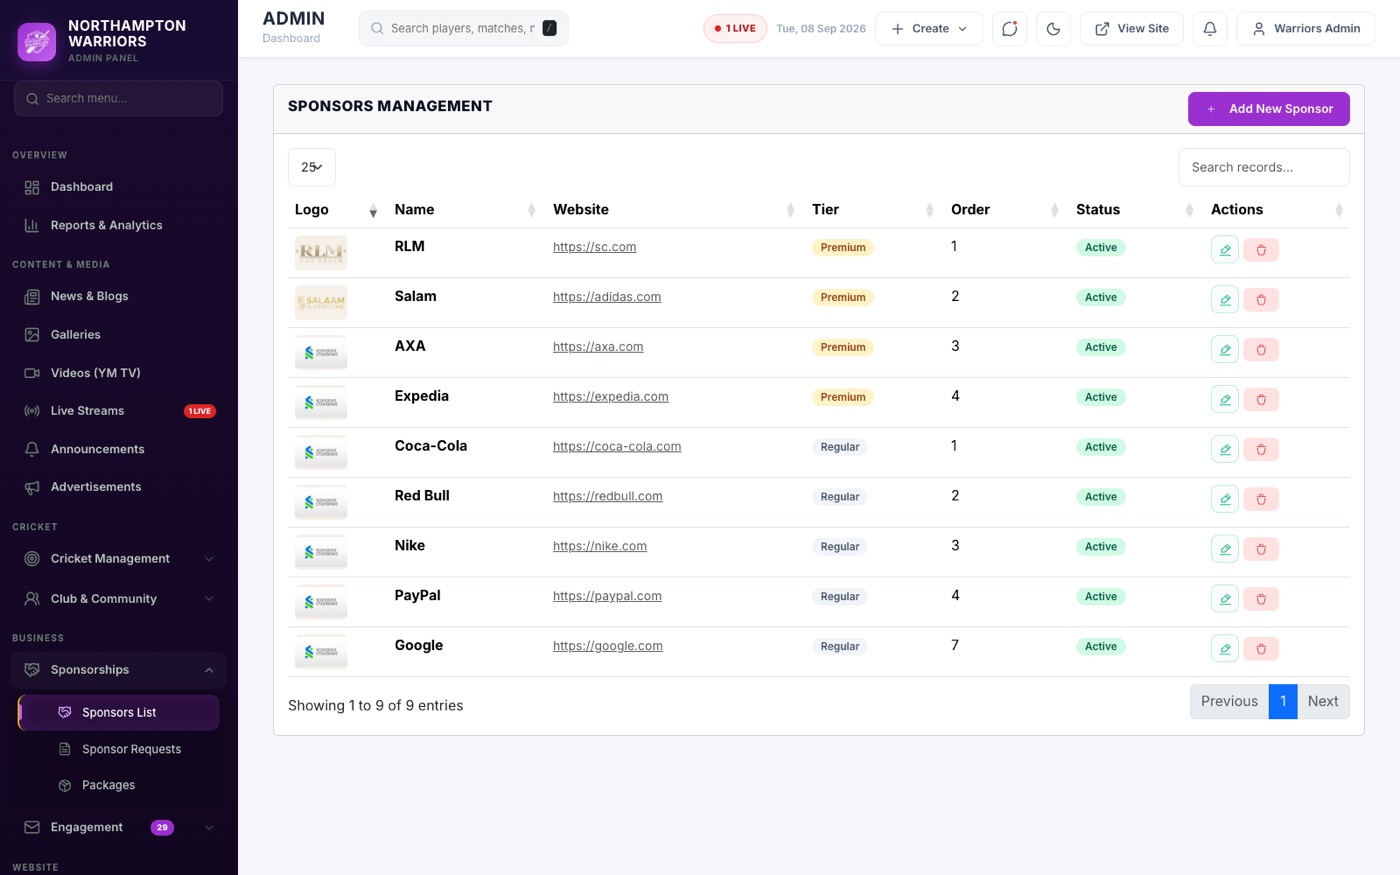Sort table by Status column
The height and width of the screenshot is (875, 1400).
tap(1135, 210)
